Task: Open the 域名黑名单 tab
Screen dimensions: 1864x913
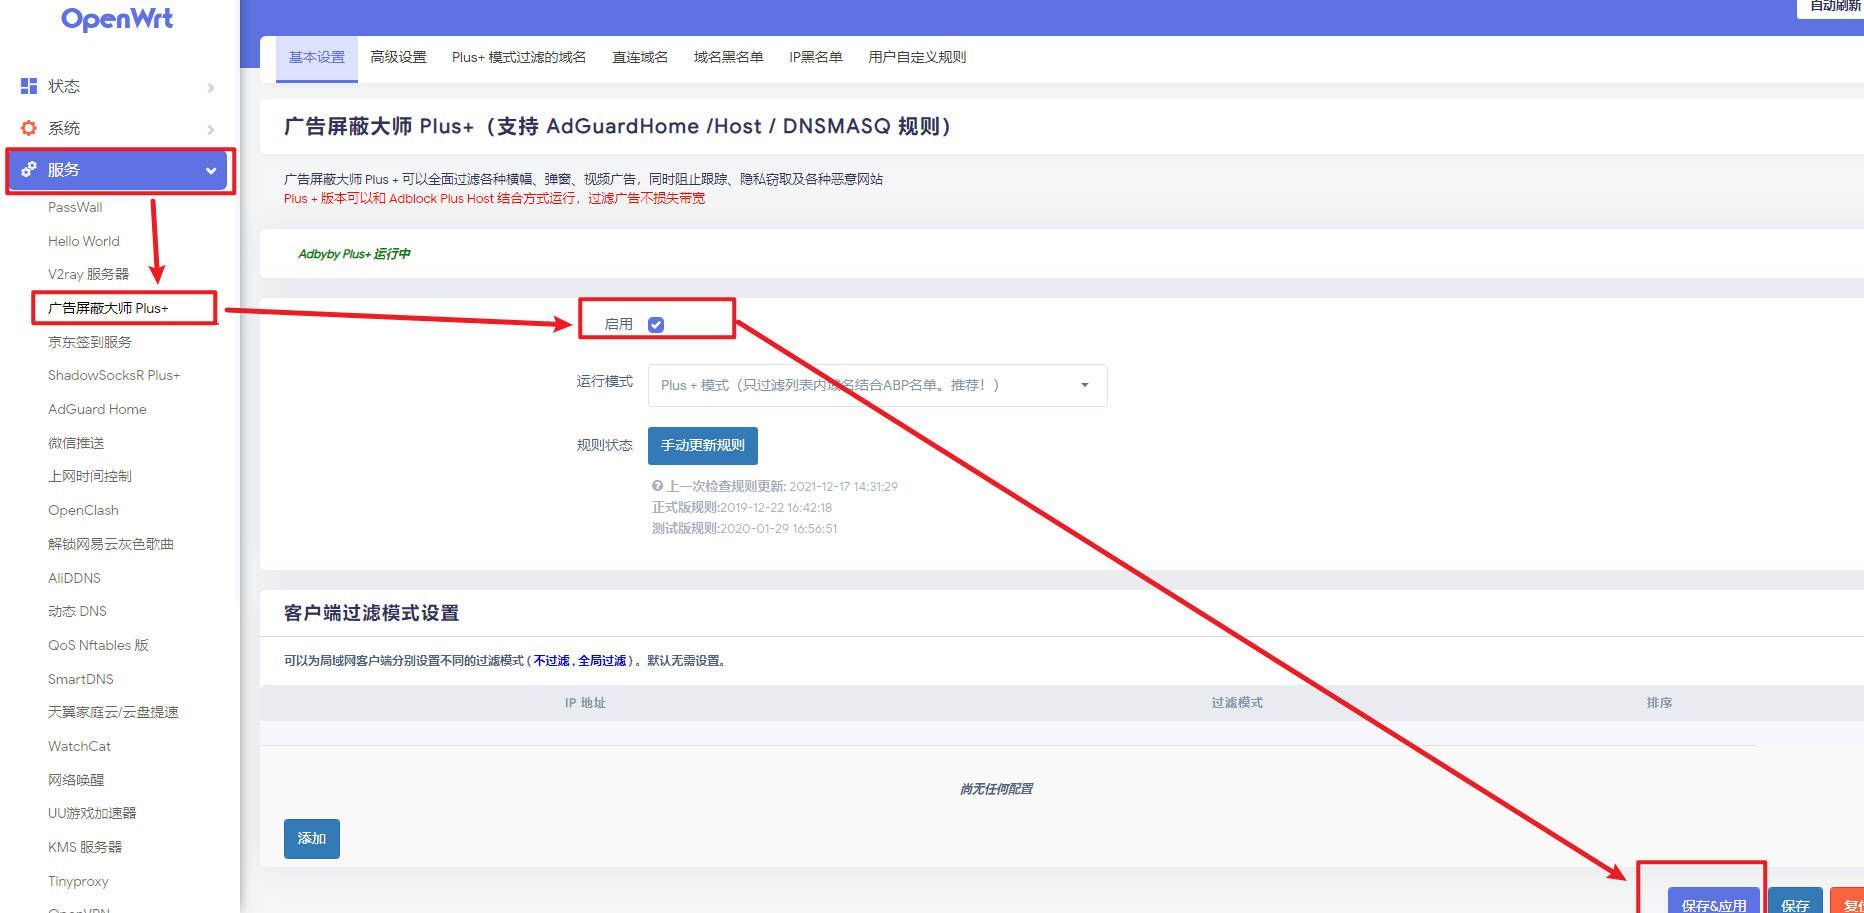Action: pyautogui.click(x=728, y=57)
